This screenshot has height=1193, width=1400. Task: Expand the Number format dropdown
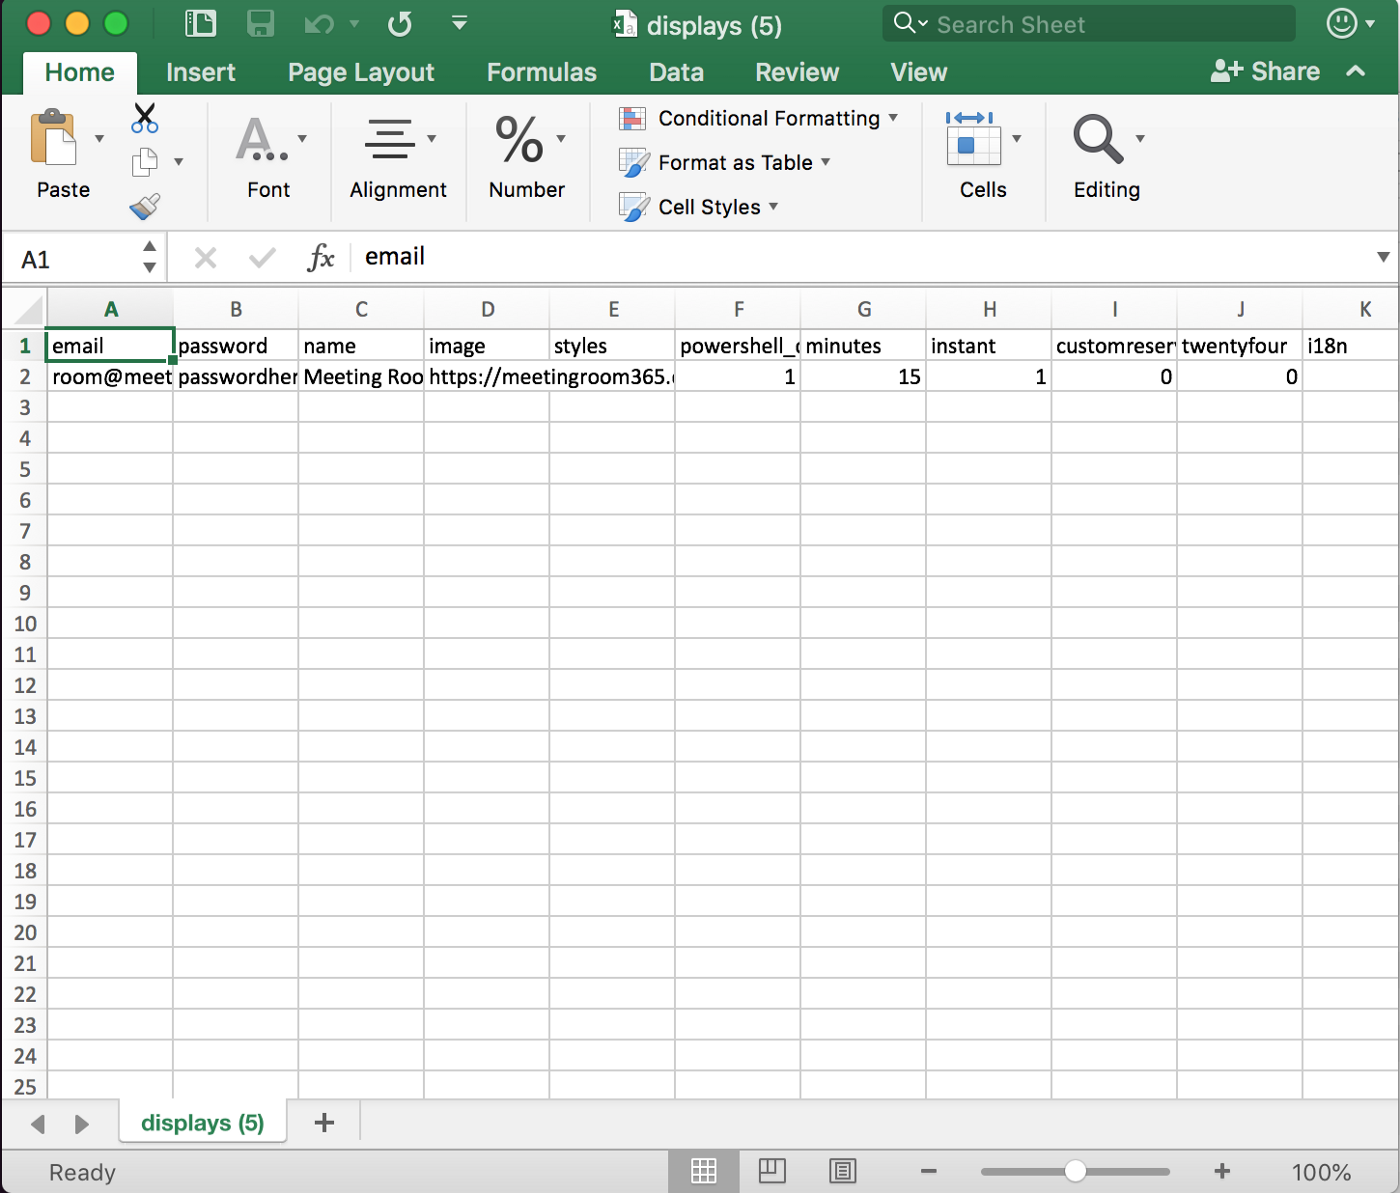(x=561, y=138)
